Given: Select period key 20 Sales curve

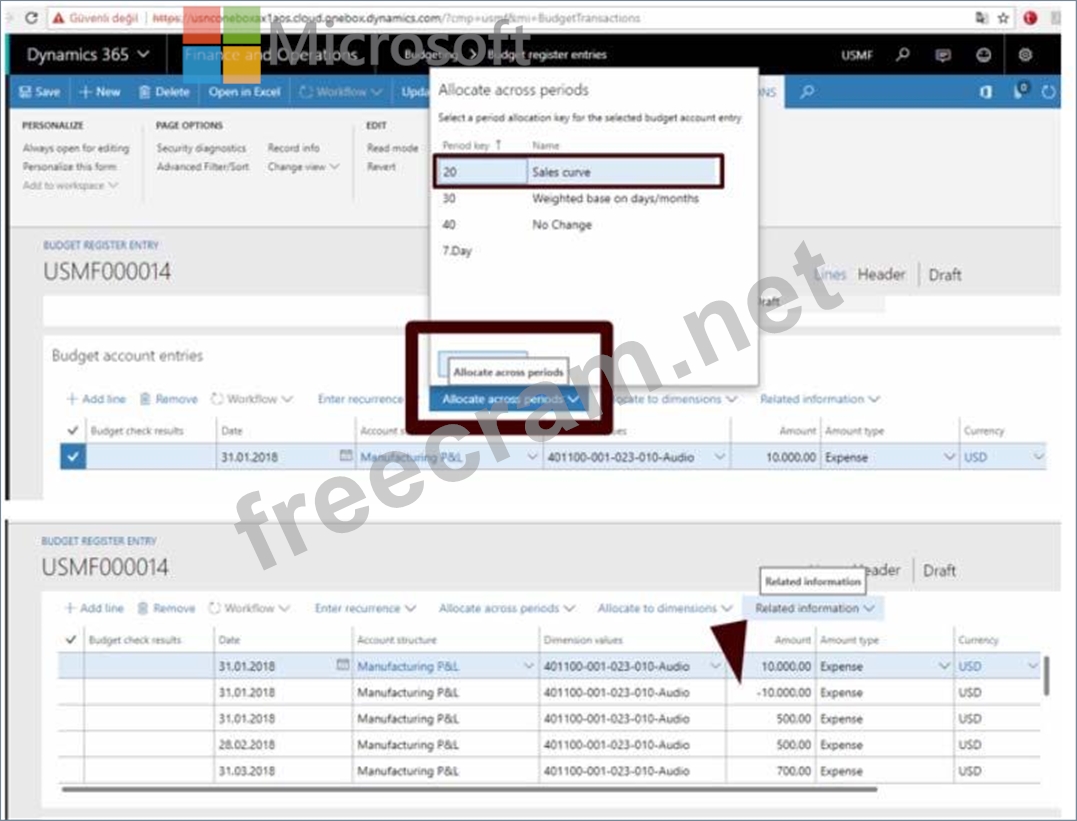Looking at the screenshot, I should point(578,172).
